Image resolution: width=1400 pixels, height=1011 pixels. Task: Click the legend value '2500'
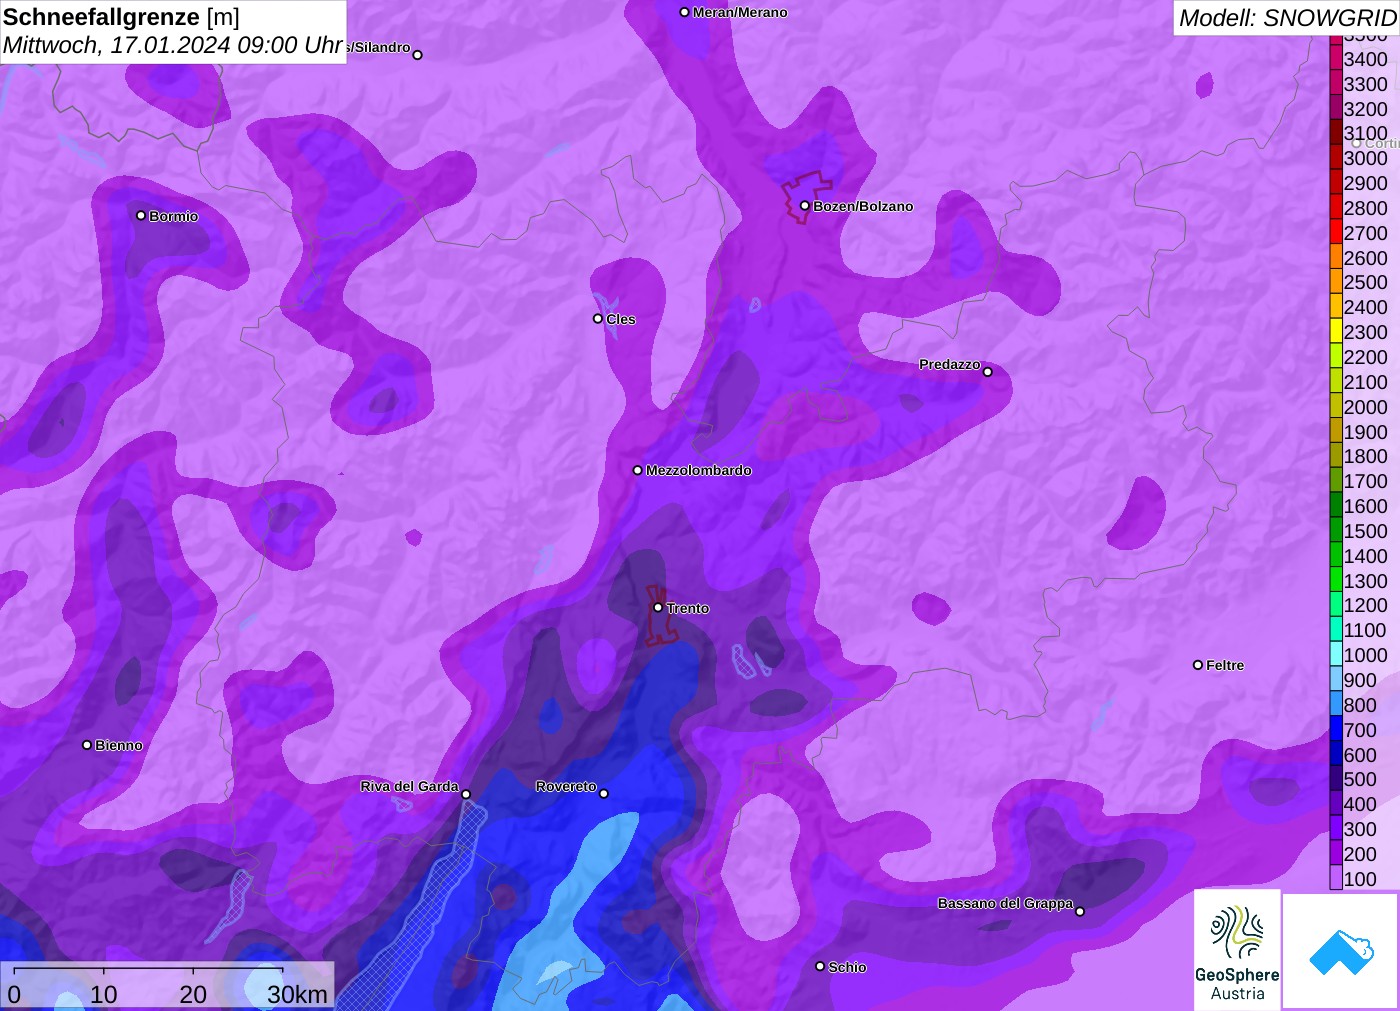[x=1366, y=282]
